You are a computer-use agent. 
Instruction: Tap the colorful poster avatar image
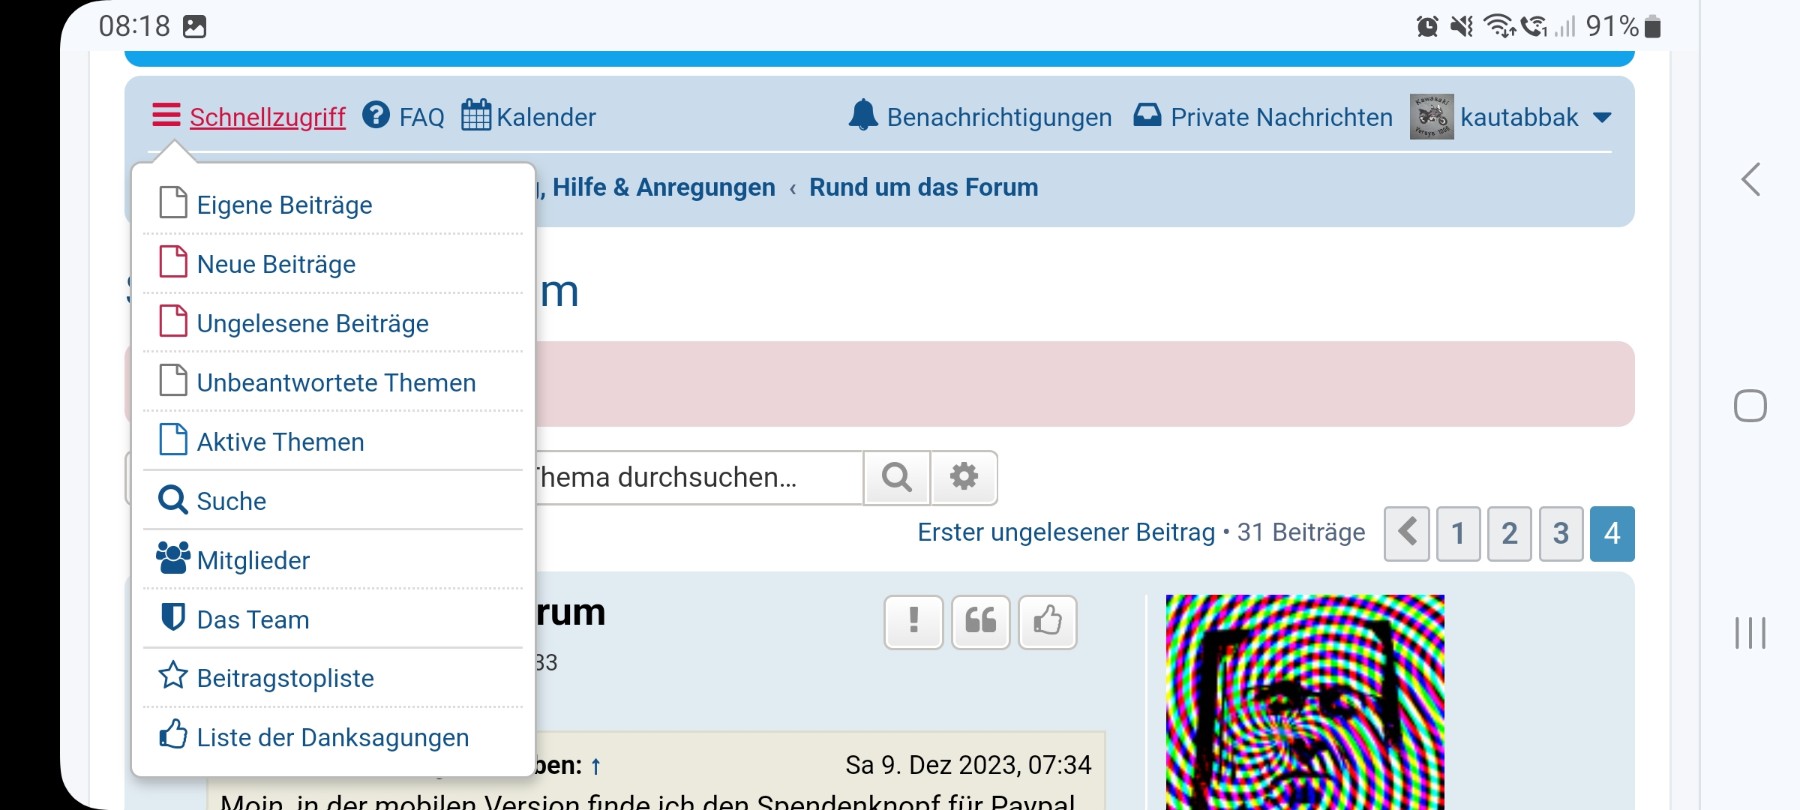coord(1304,700)
